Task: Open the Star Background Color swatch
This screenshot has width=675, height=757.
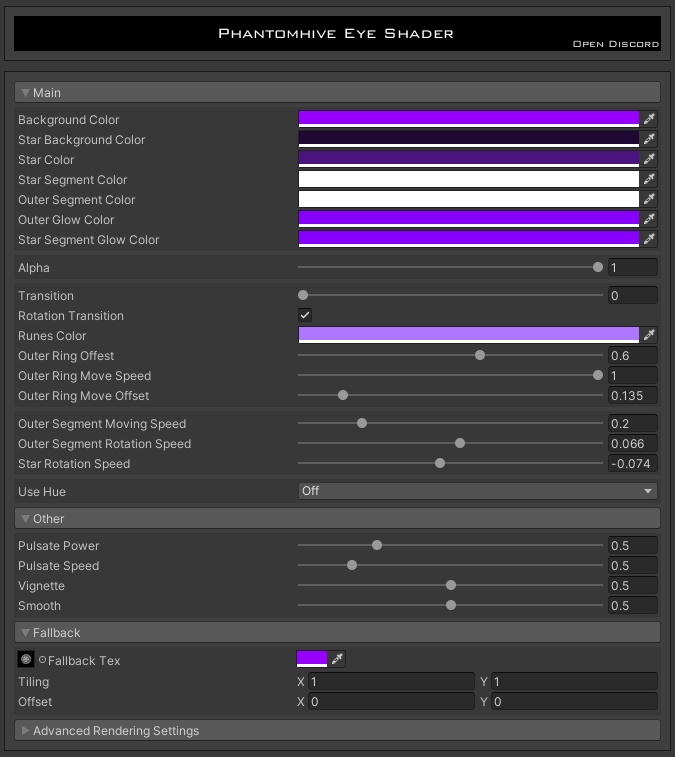Action: (469, 139)
